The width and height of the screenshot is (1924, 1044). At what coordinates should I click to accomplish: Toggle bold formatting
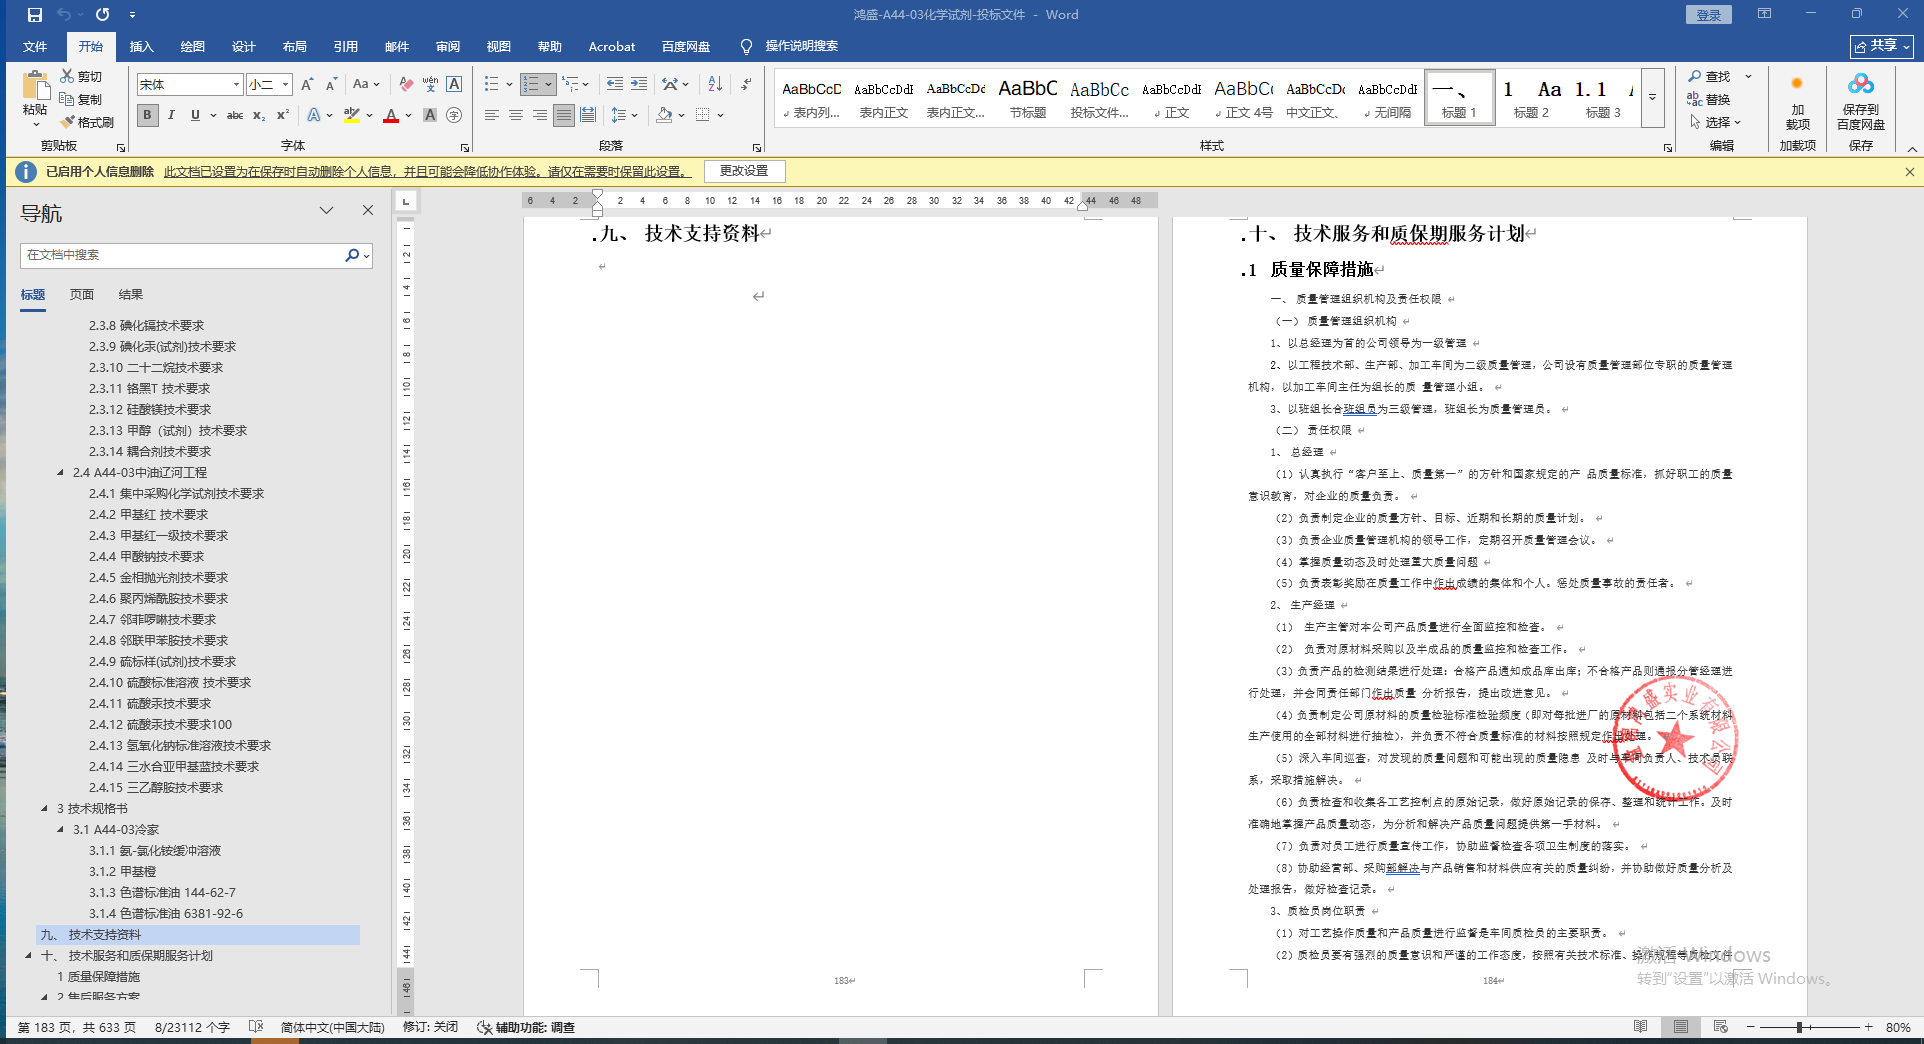[148, 115]
